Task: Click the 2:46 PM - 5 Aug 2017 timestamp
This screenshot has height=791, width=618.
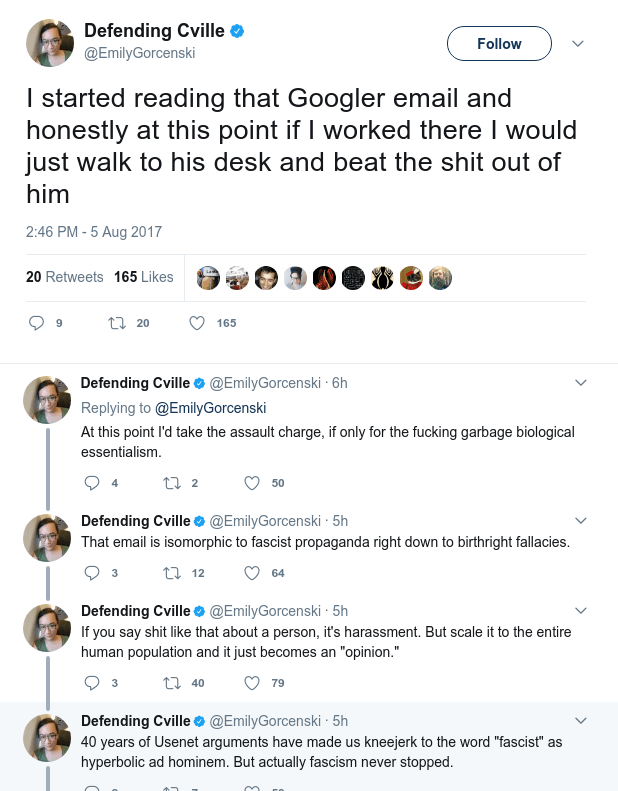Action: [94, 232]
